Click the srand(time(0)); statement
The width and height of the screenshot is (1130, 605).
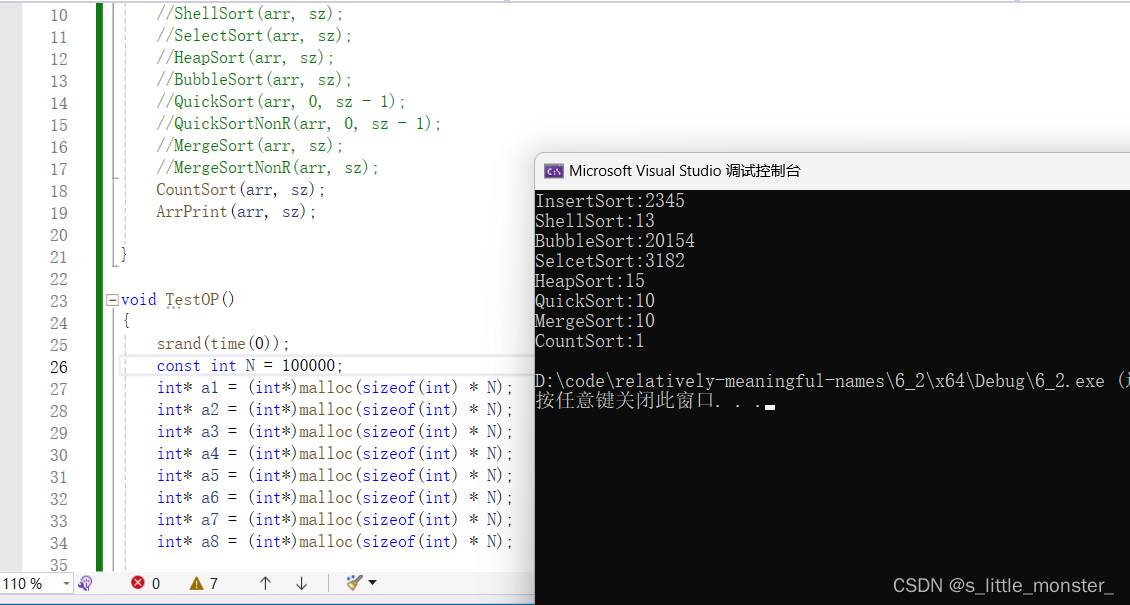pyautogui.click(x=223, y=344)
